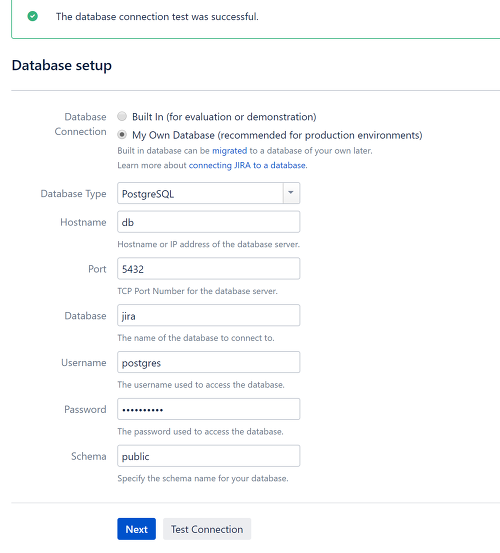Select Built In database radio option
The width and height of the screenshot is (500, 553).
[122, 116]
